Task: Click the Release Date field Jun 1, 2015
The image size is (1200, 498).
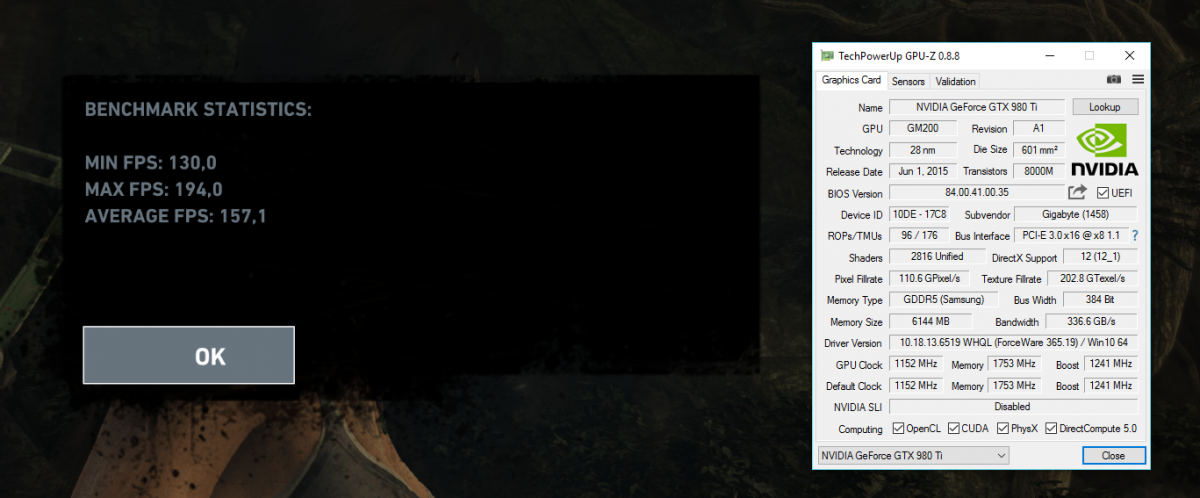Action: (x=921, y=171)
